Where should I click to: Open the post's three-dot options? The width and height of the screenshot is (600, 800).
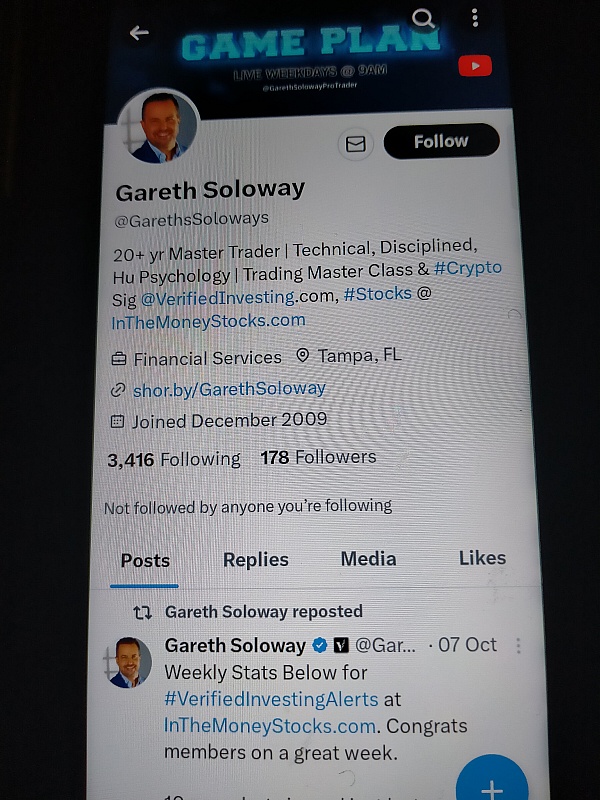coord(518,645)
